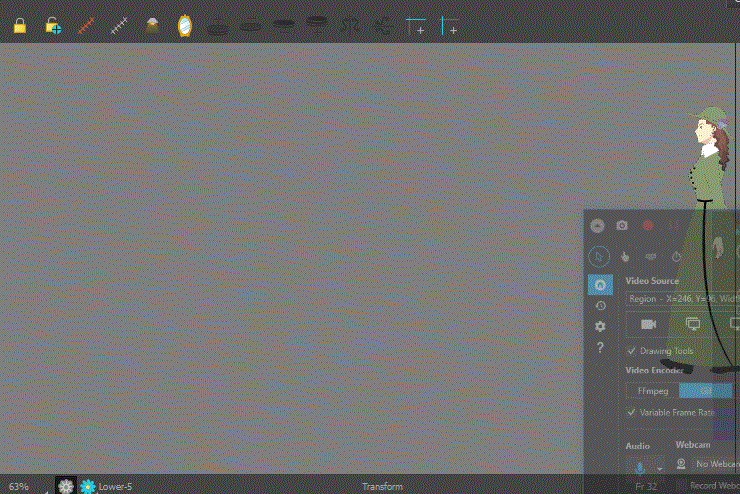This screenshot has width=740, height=494.
Task: Click the webcam preview icon
Action: tap(681, 464)
